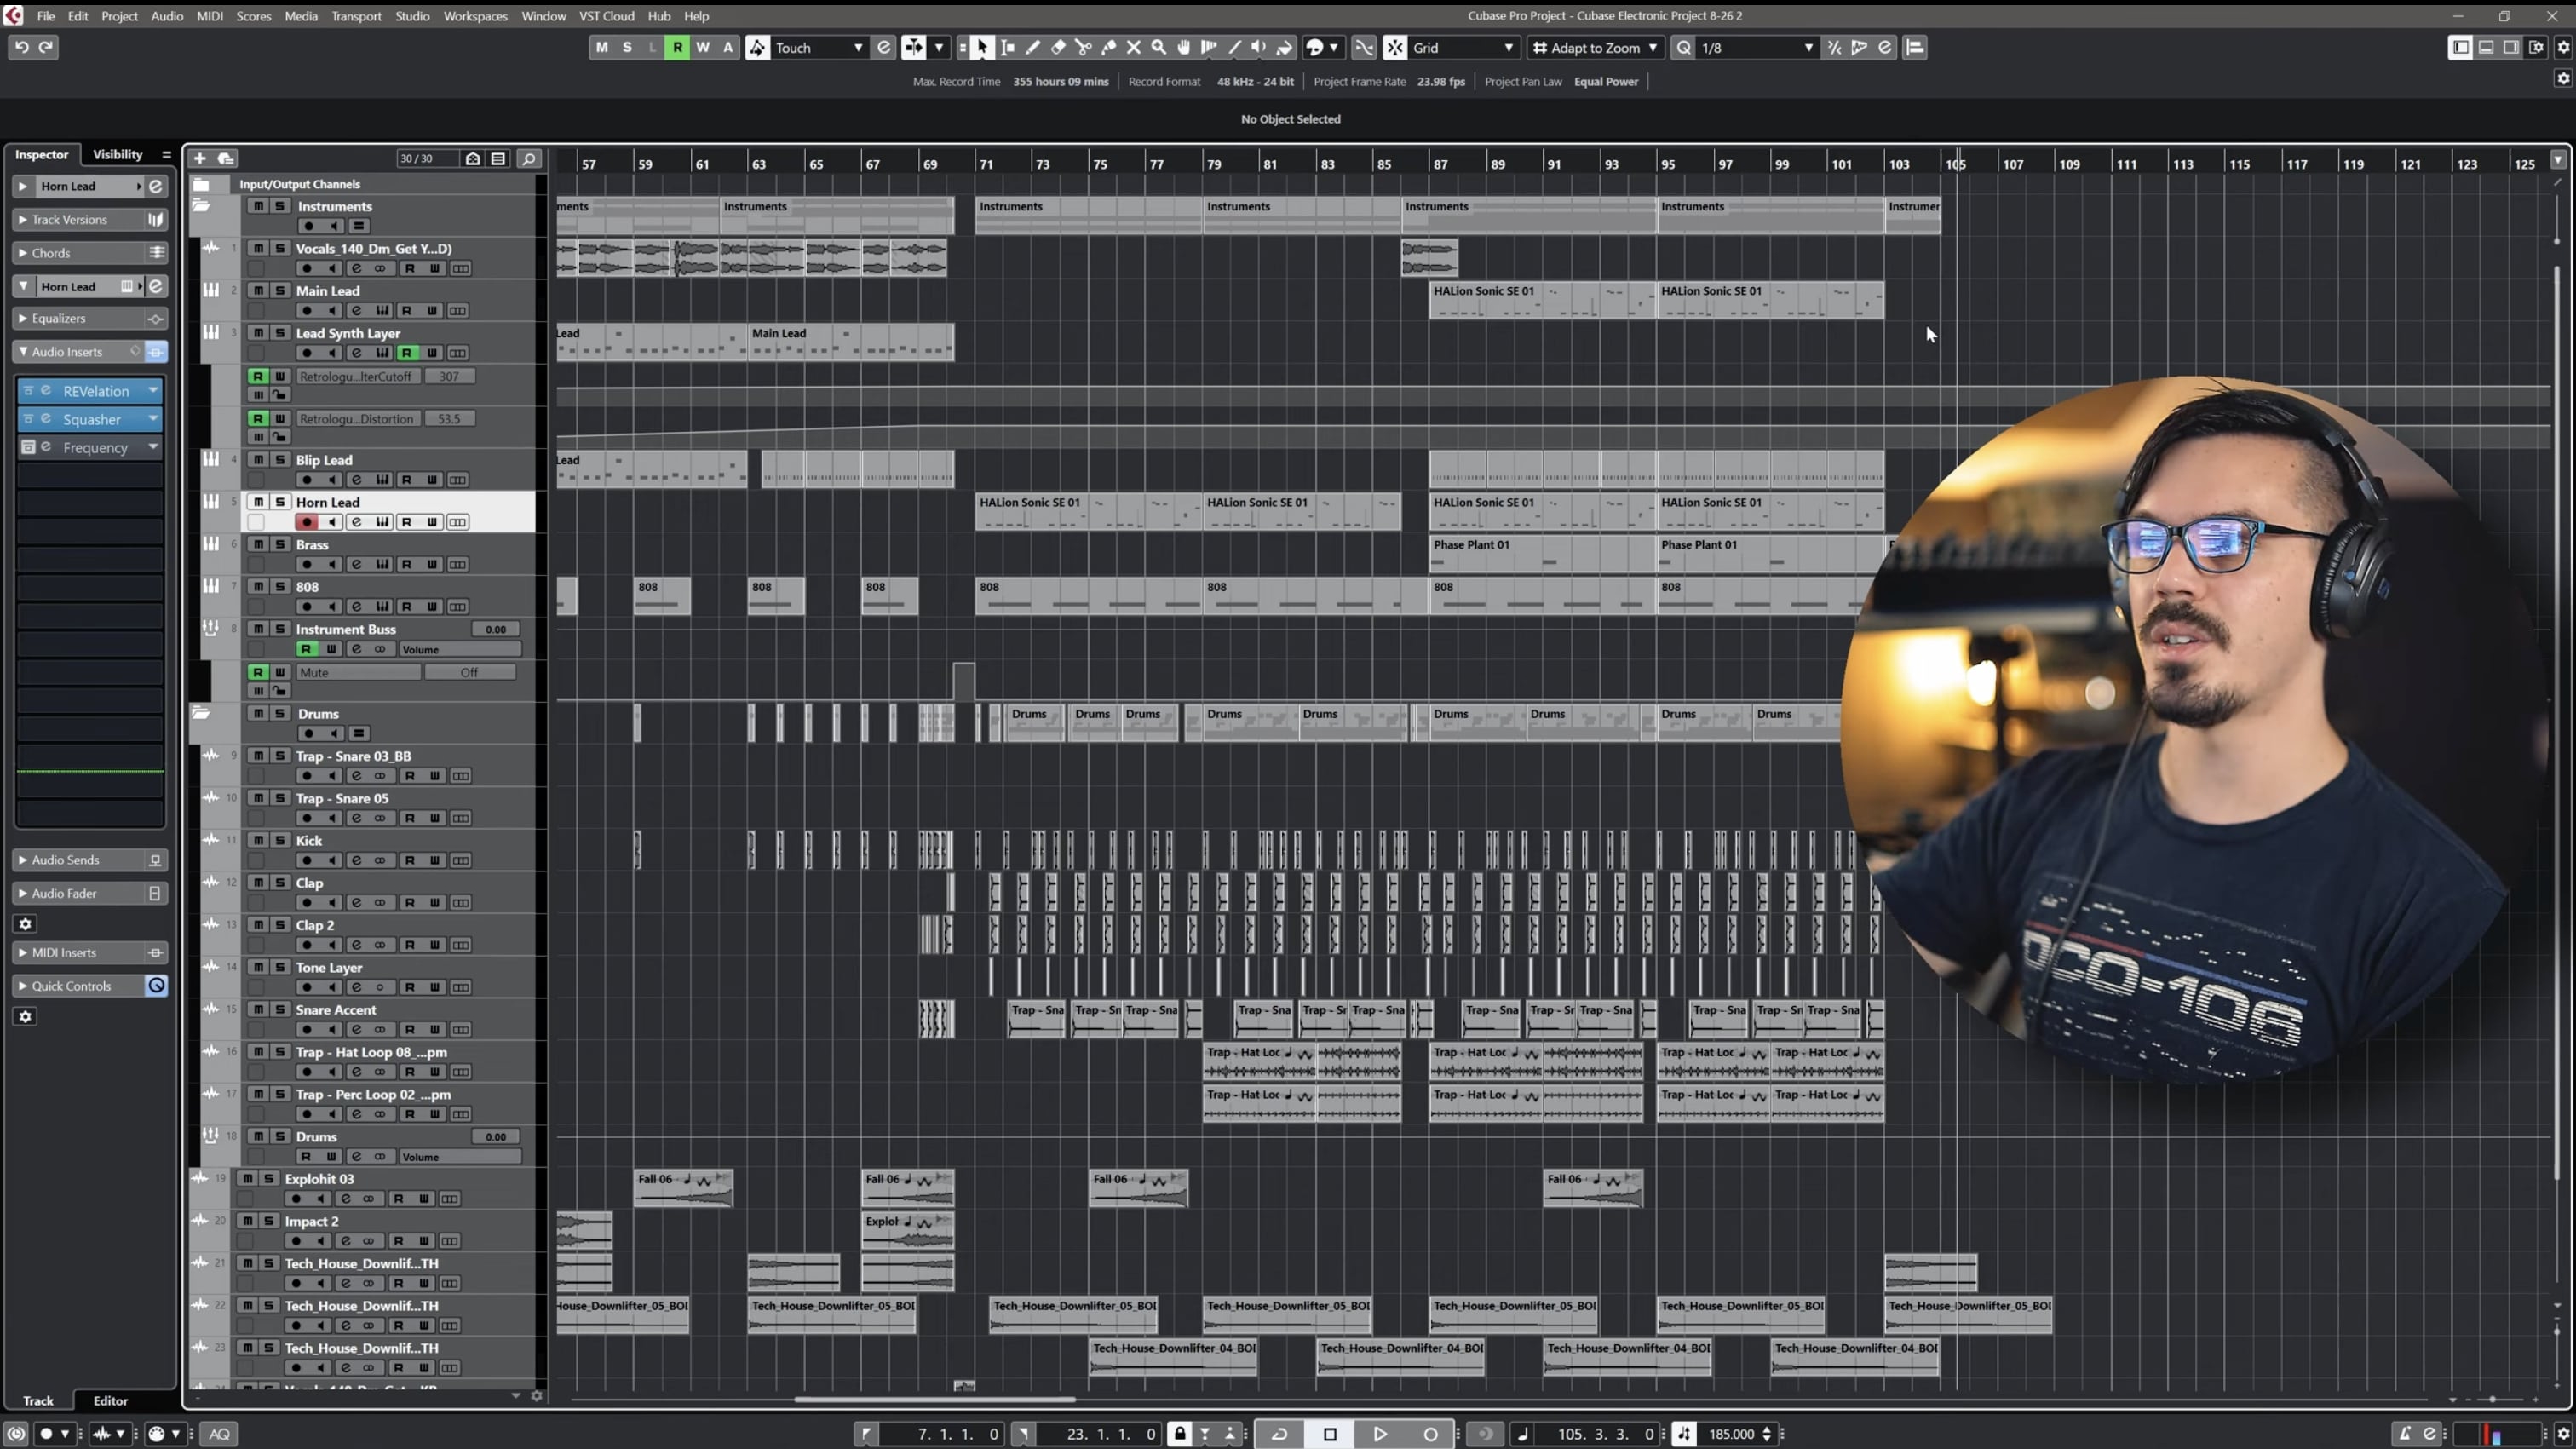Screen dimensions: 2576x1449
Task: Activate the Zoom magnifier tool
Action: pyautogui.click(x=1158, y=47)
